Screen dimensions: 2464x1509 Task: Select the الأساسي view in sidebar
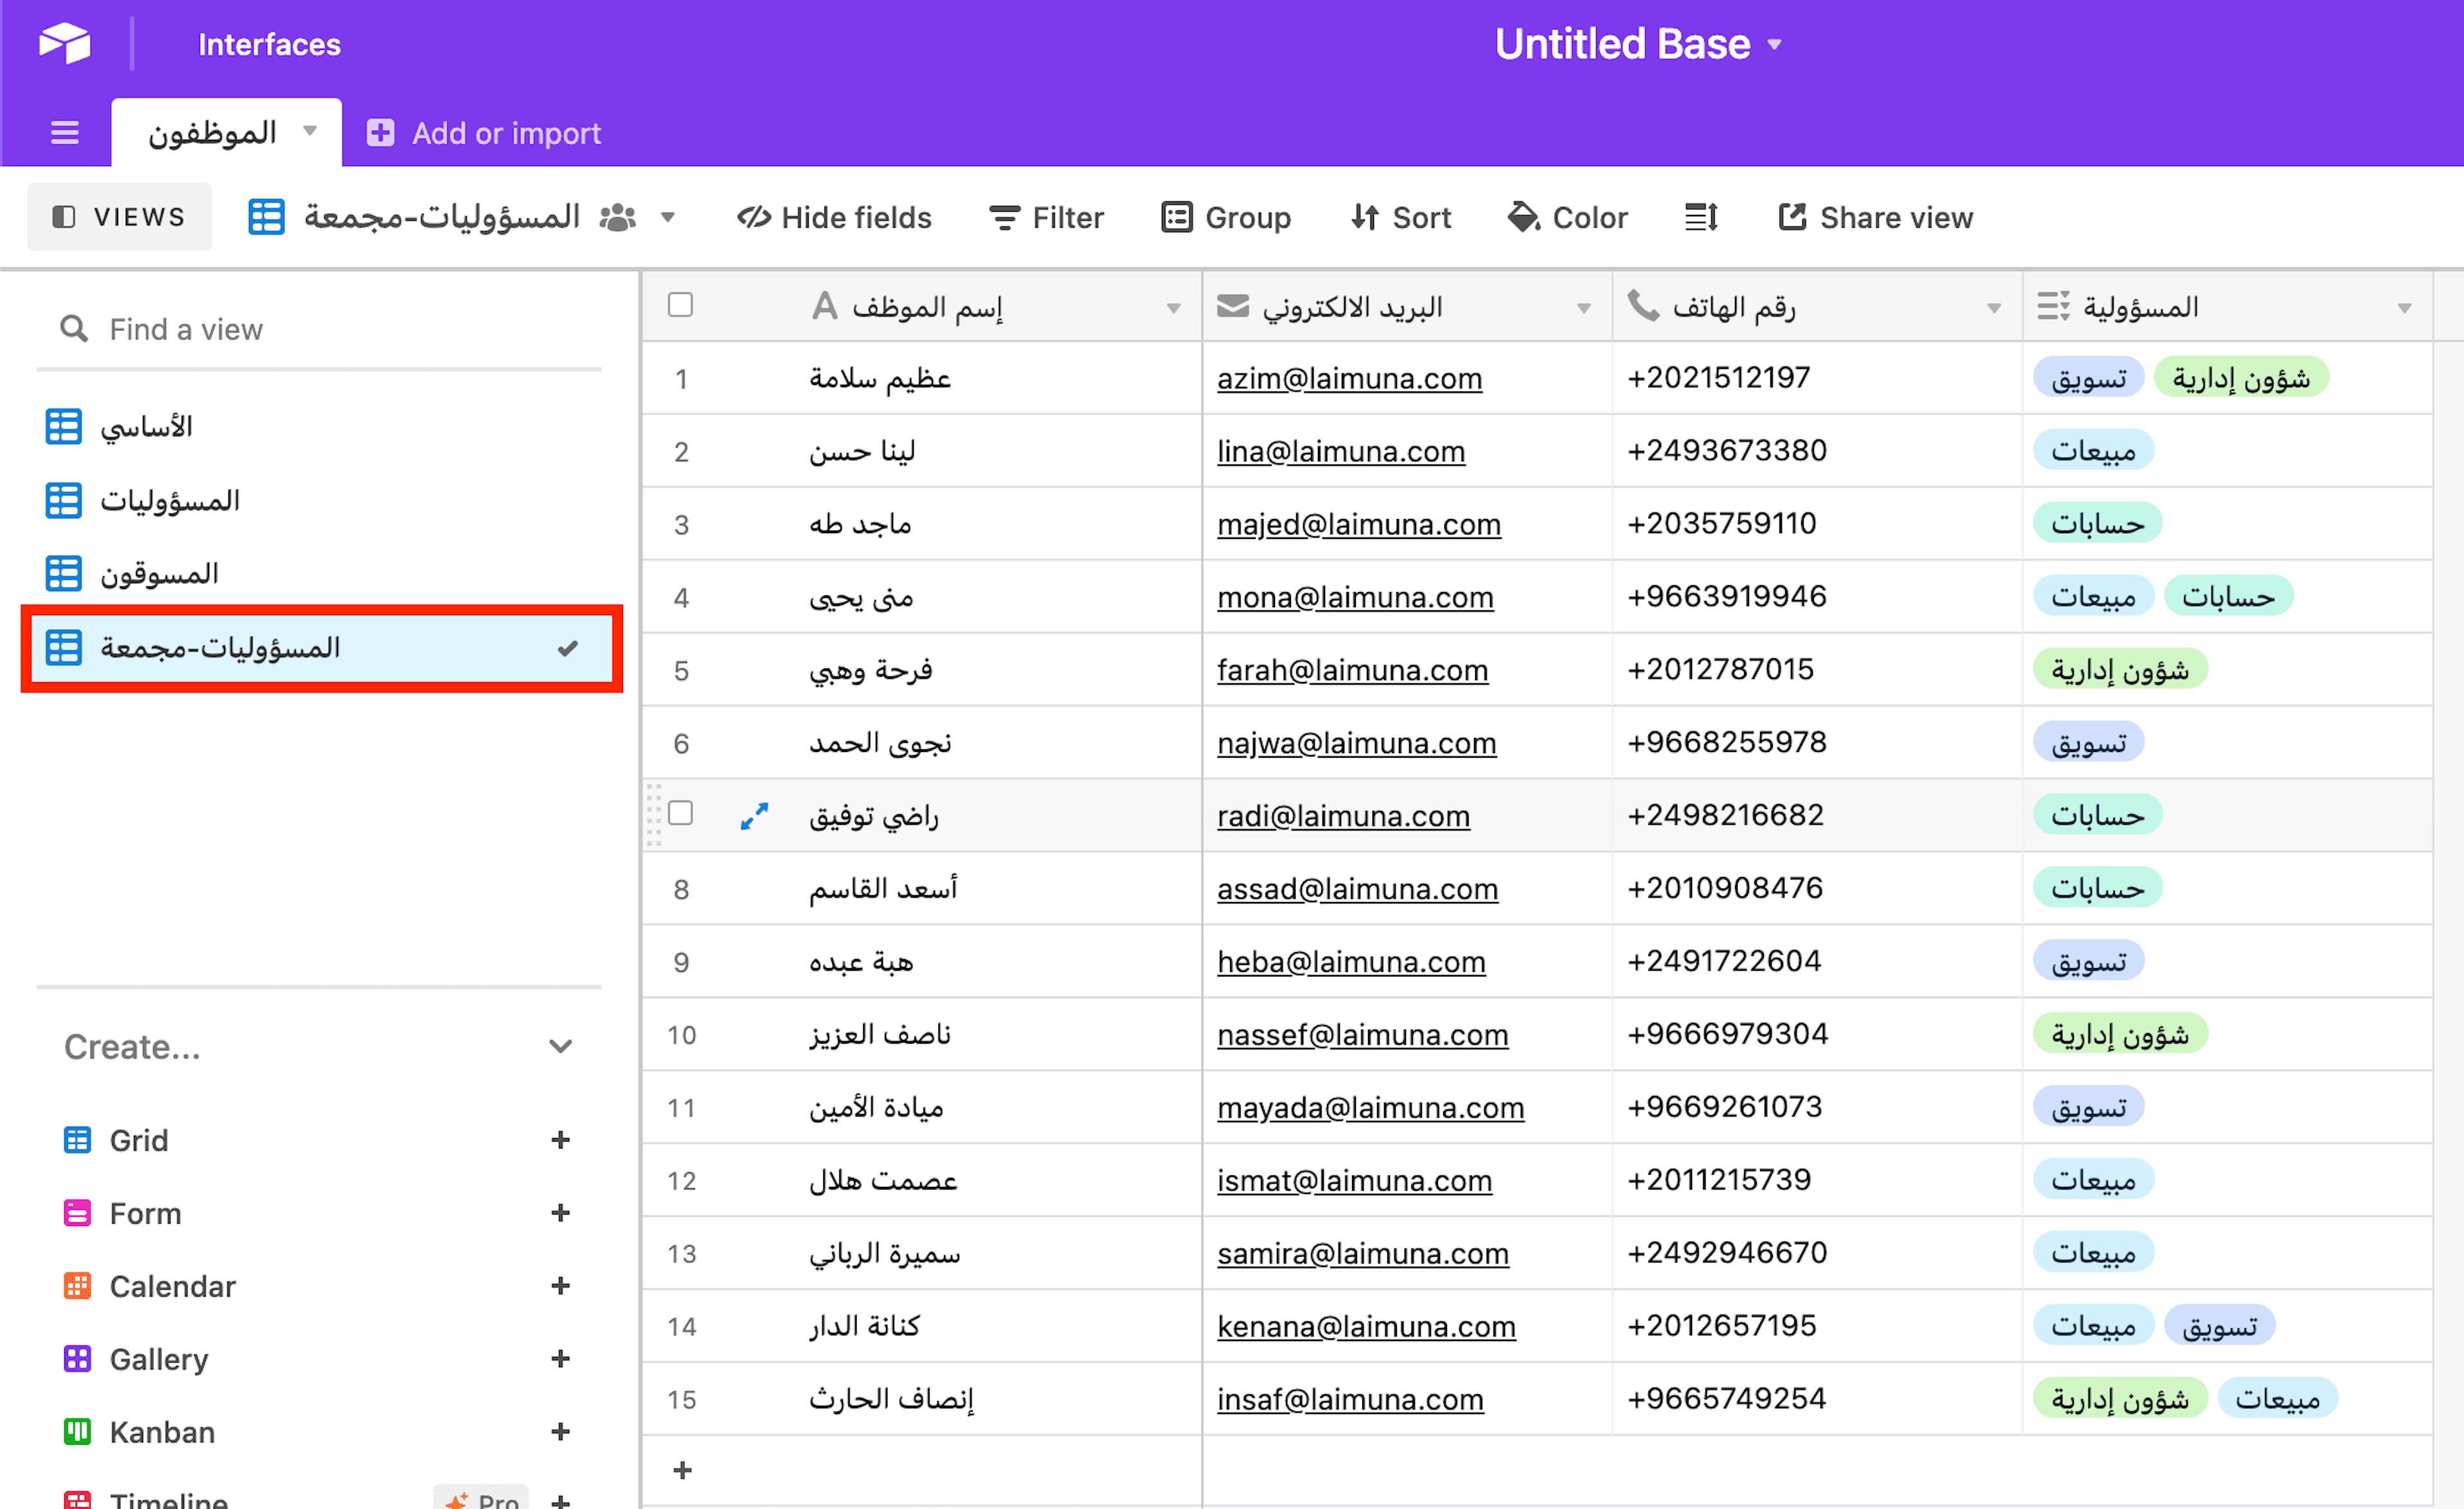coord(146,427)
